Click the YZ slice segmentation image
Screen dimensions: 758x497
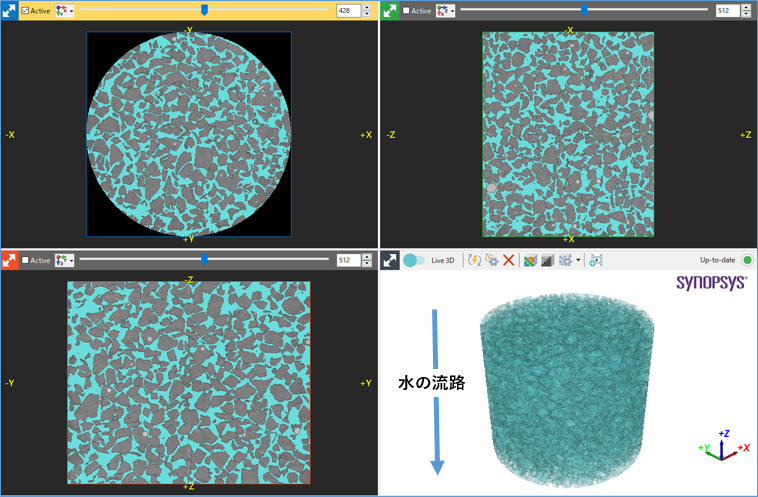[189, 383]
